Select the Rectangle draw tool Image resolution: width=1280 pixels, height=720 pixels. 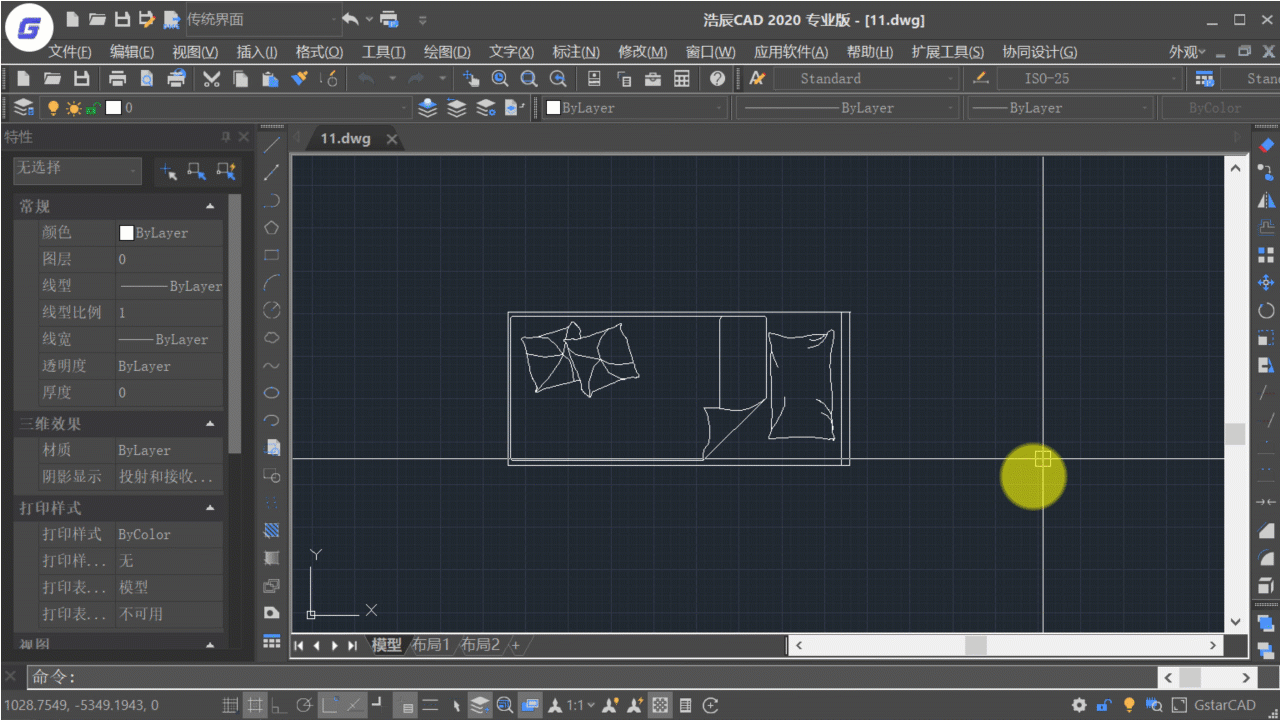tap(271, 256)
